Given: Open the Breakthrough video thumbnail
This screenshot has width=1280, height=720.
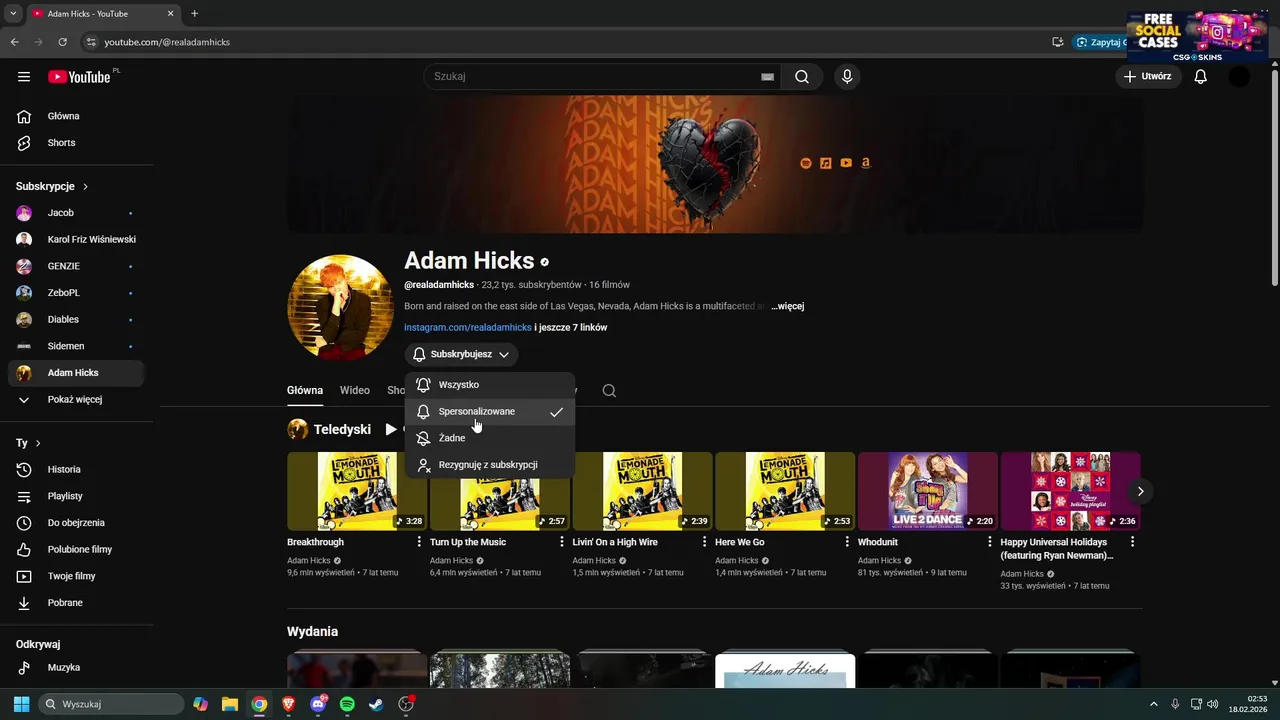Looking at the screenshot, I should (x=357, y=491).
